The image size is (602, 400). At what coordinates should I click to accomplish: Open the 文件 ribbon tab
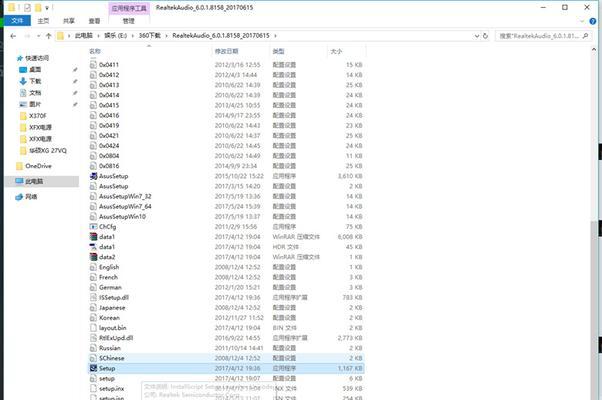(17, 21)
